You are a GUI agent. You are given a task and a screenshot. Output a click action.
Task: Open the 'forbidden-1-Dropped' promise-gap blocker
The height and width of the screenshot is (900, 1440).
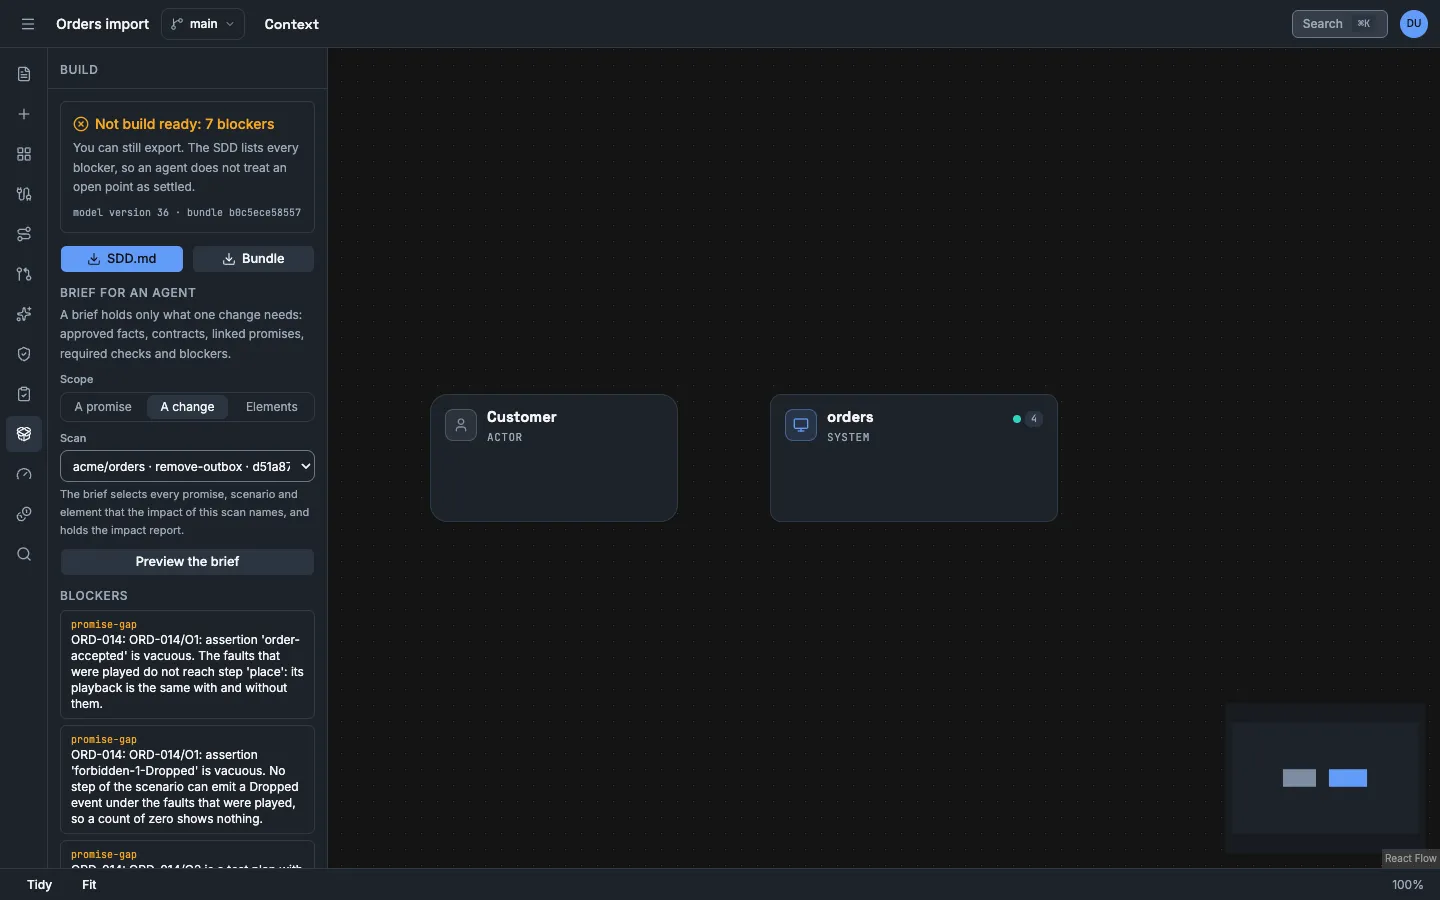click(x=187, y=779)
